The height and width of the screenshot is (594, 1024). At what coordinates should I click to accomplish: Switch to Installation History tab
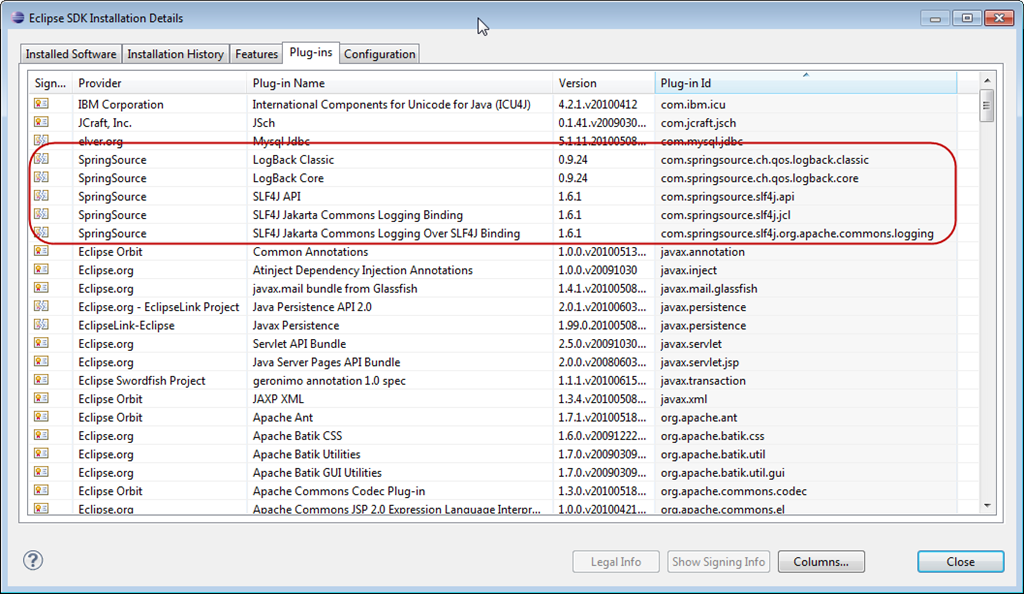pyautogui.click(x=175, y=54)
